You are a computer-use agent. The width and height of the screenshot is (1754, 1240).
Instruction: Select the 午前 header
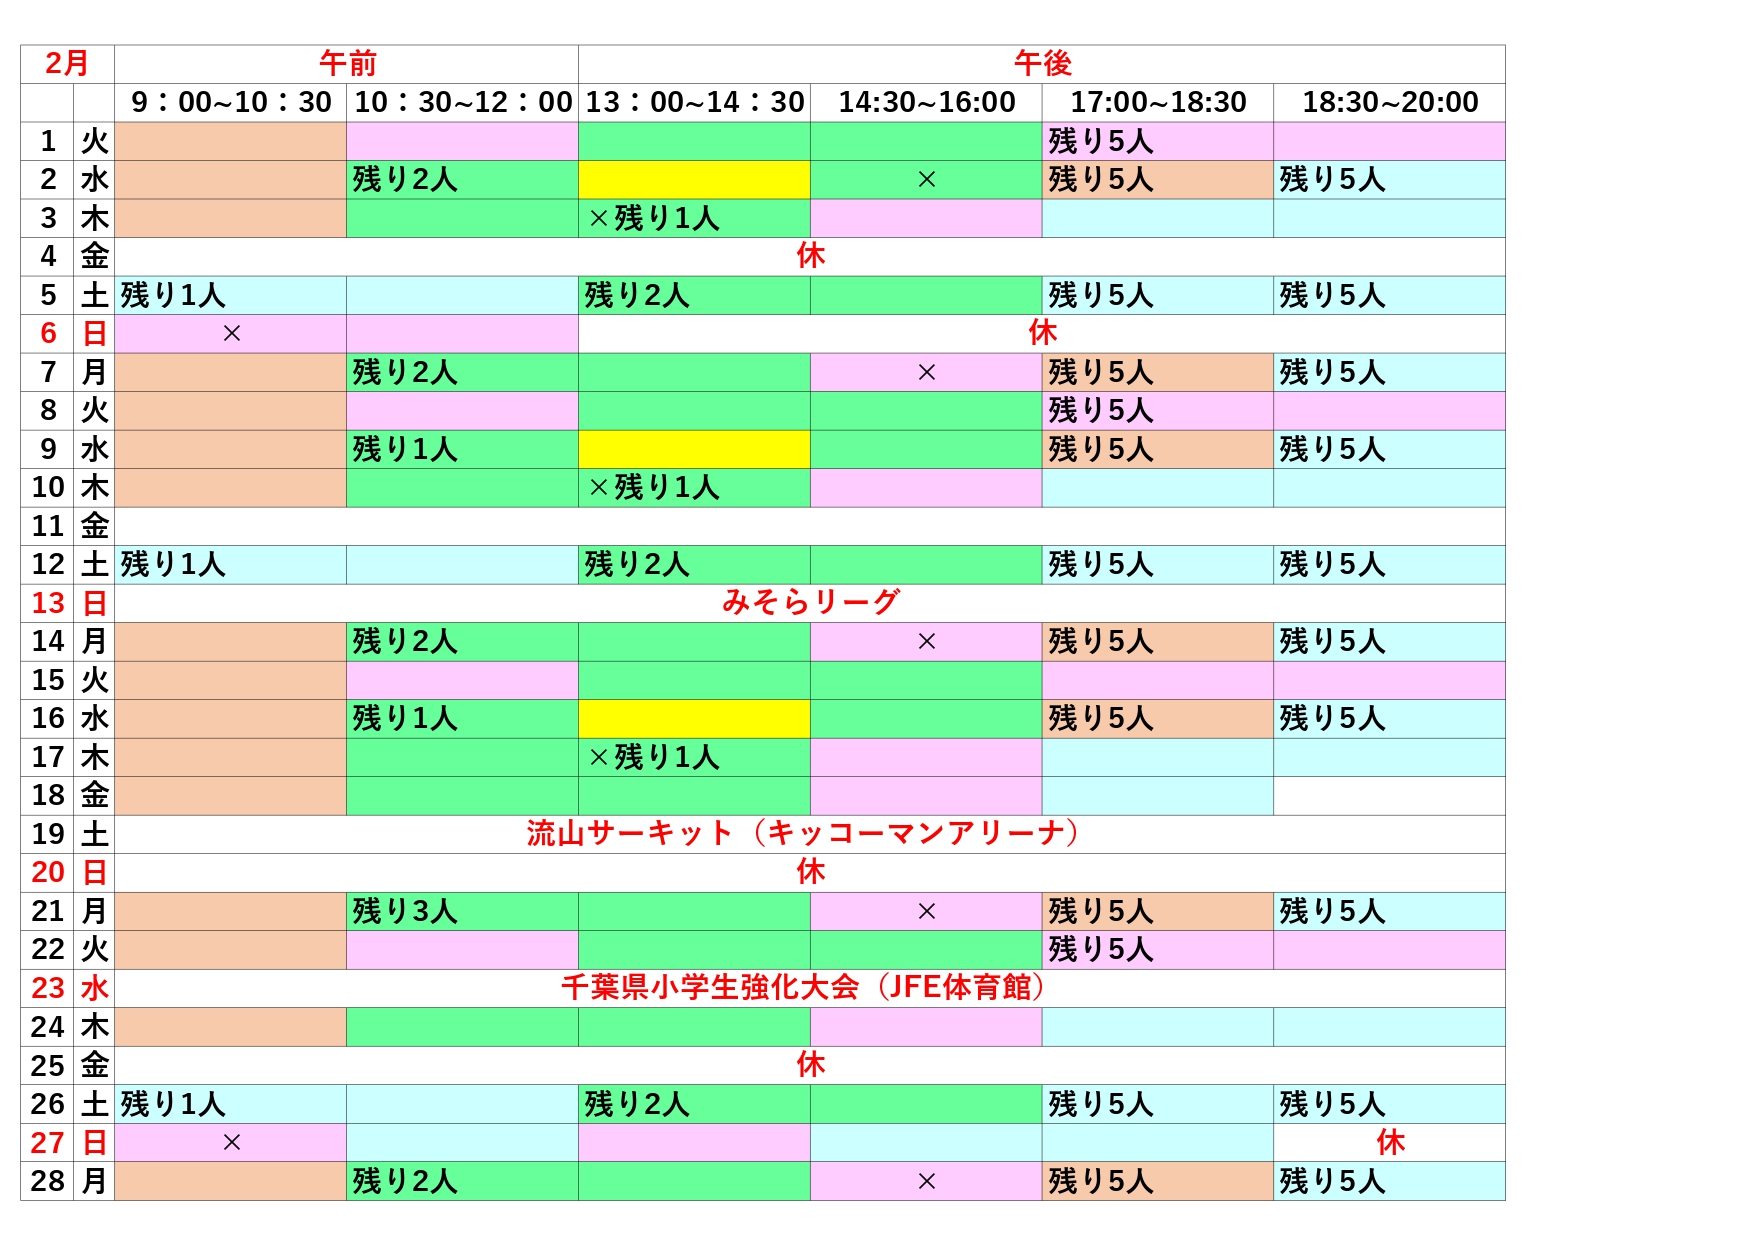click(347, 64)
